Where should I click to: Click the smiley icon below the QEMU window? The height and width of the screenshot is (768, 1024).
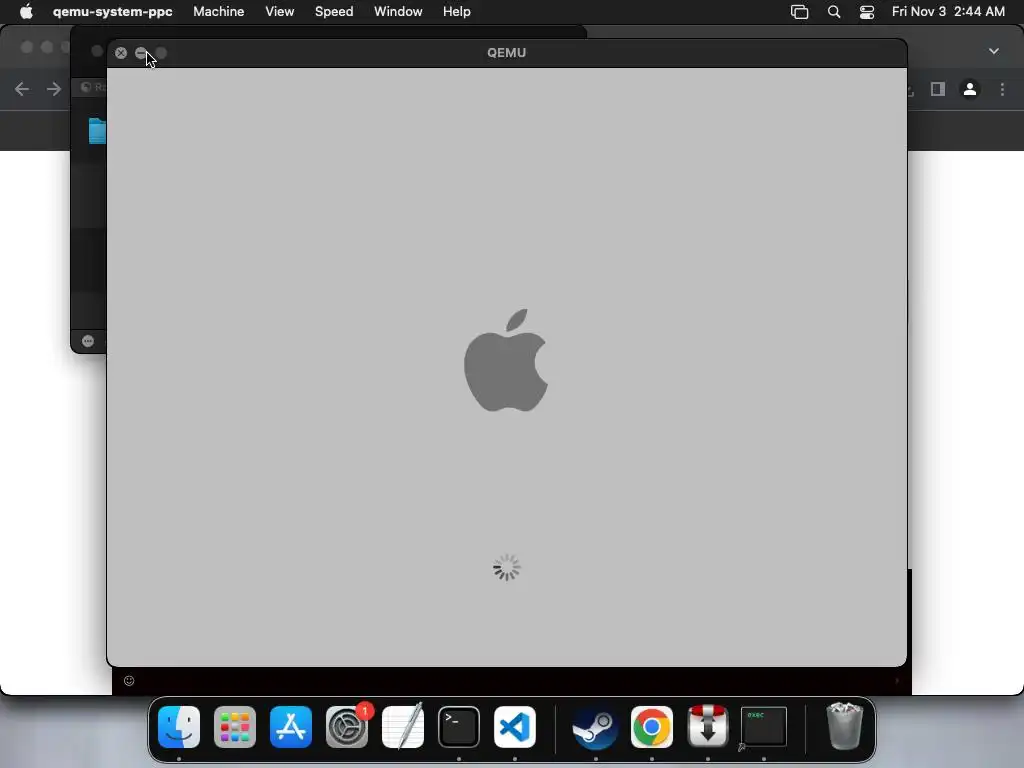pos(129,680)
